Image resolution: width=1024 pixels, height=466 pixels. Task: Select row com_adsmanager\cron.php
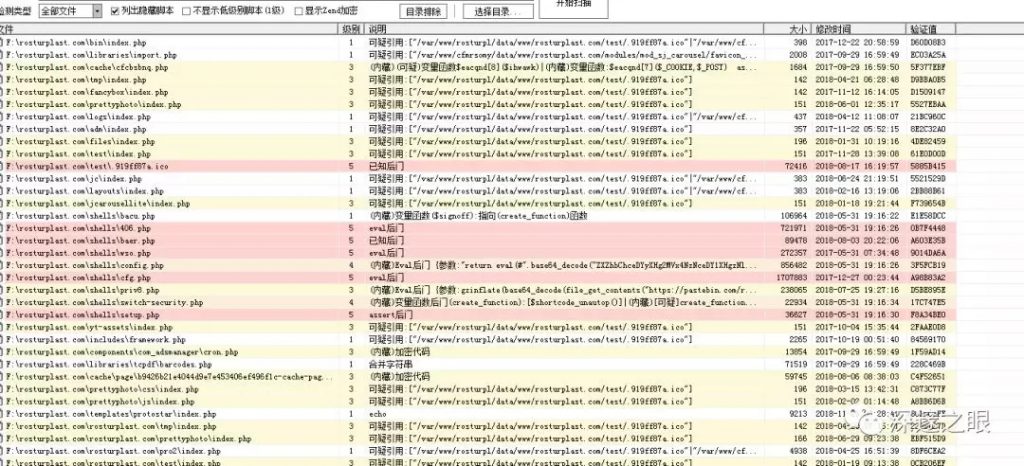tap(478, 352)
